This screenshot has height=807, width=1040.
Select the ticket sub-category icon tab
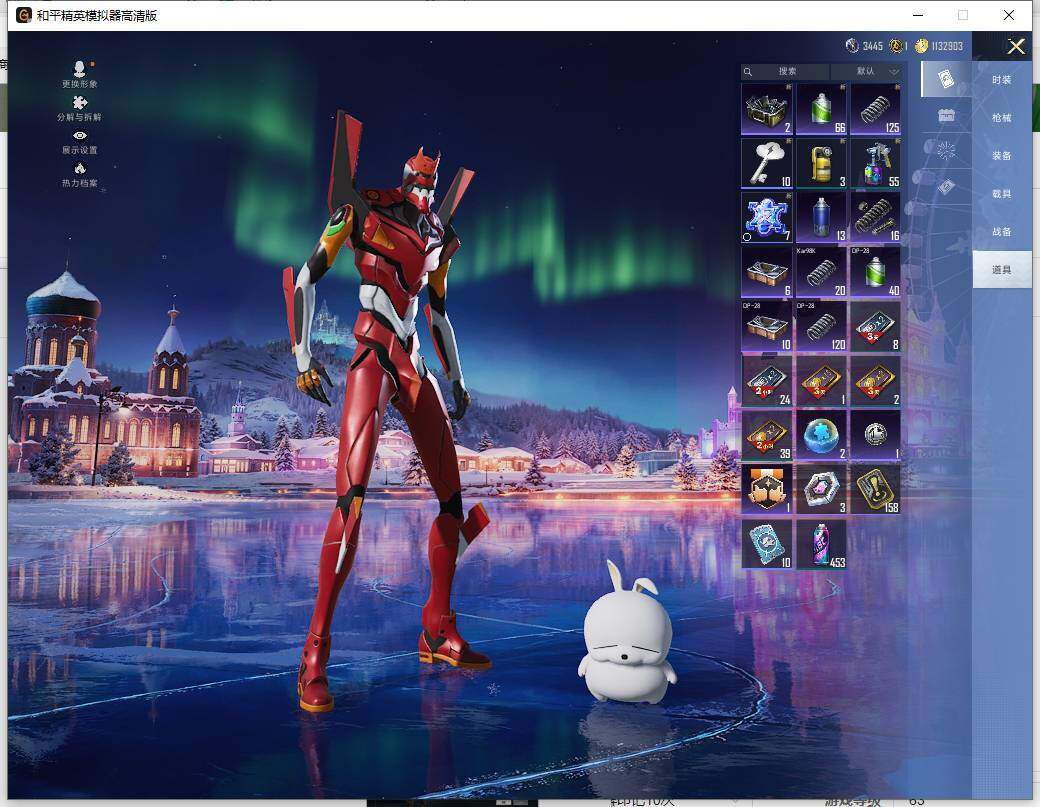point(946,187)
